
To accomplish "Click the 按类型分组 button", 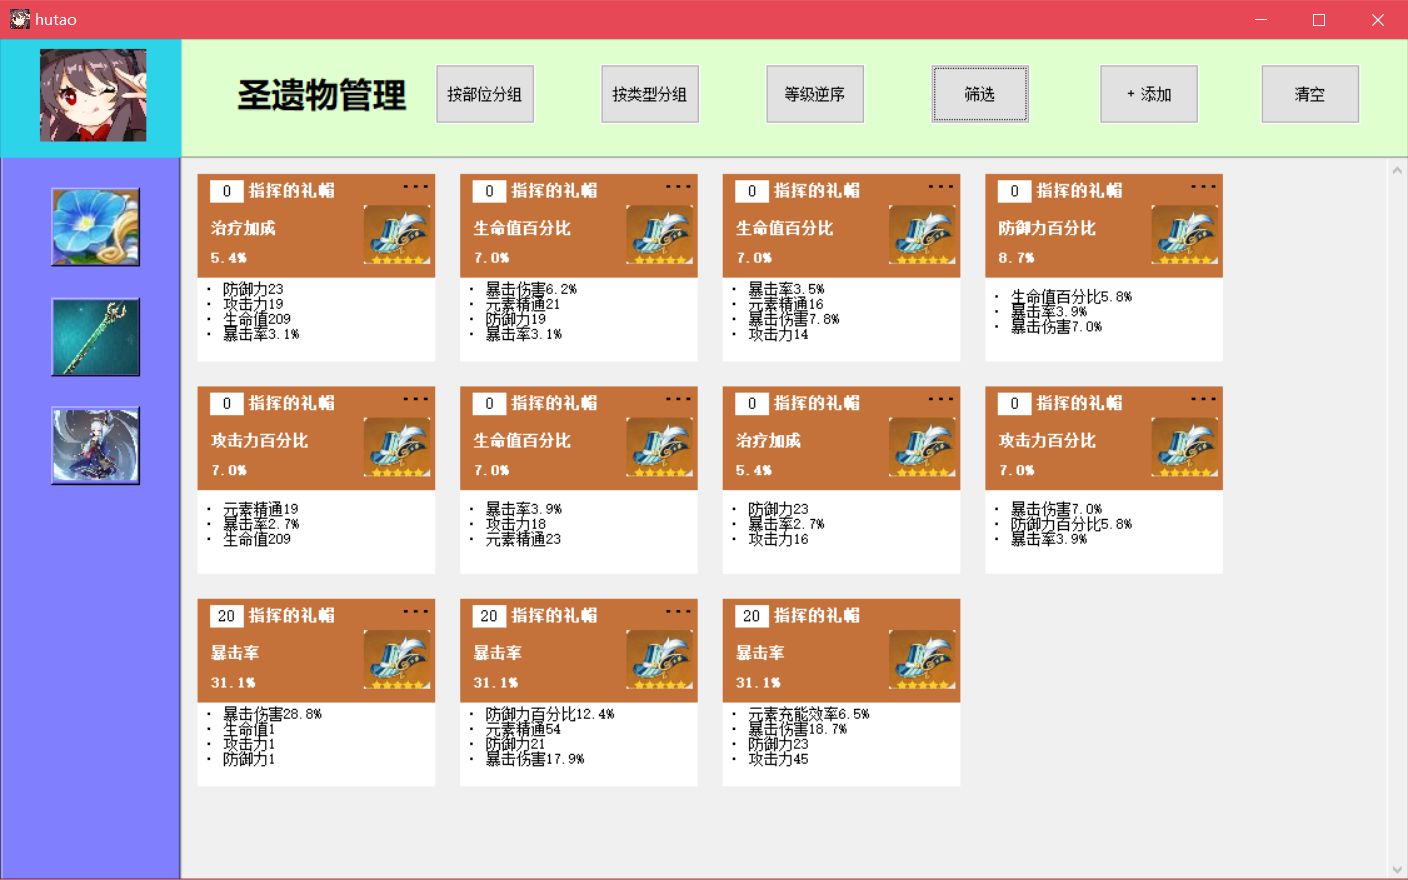I will click(x=650, y=93).
